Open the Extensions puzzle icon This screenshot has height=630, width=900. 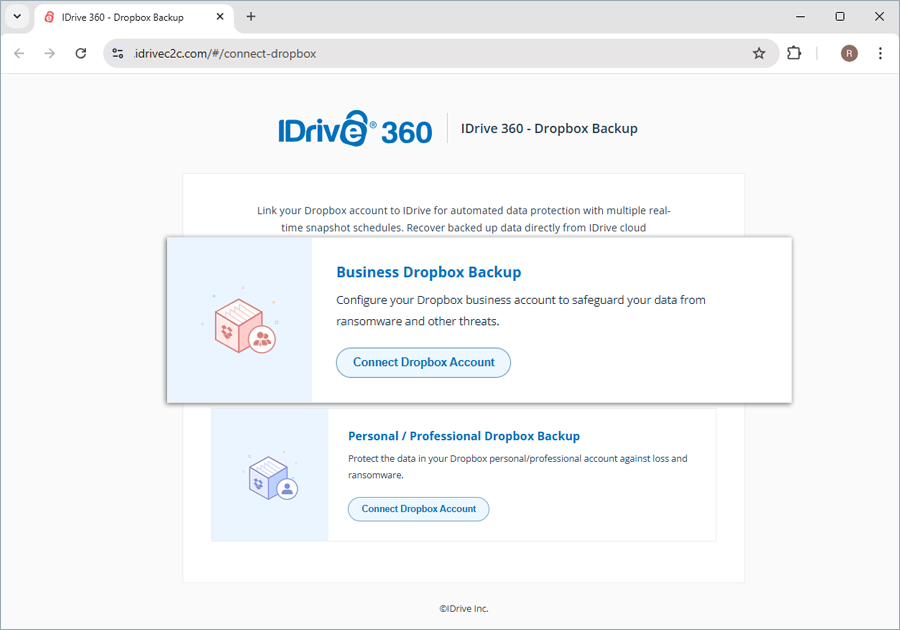click(x=794, y=53)
